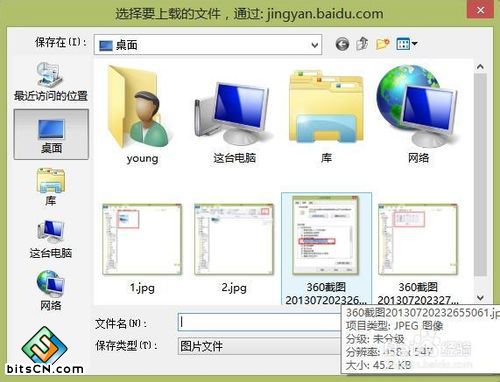Click the 2.jpg file name text

(x=234, y=287)
